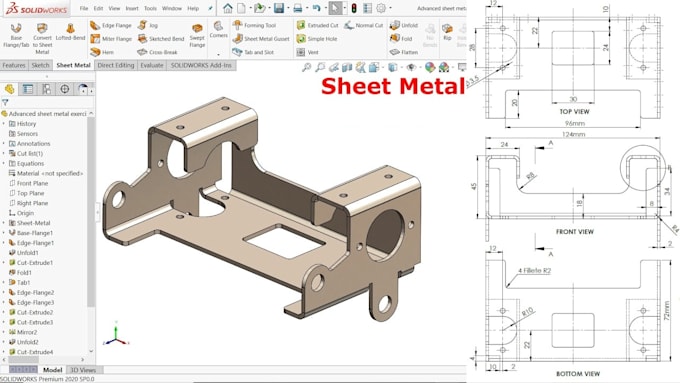Click the Rip tool
The image size is (680, 383).
[447, 32]
